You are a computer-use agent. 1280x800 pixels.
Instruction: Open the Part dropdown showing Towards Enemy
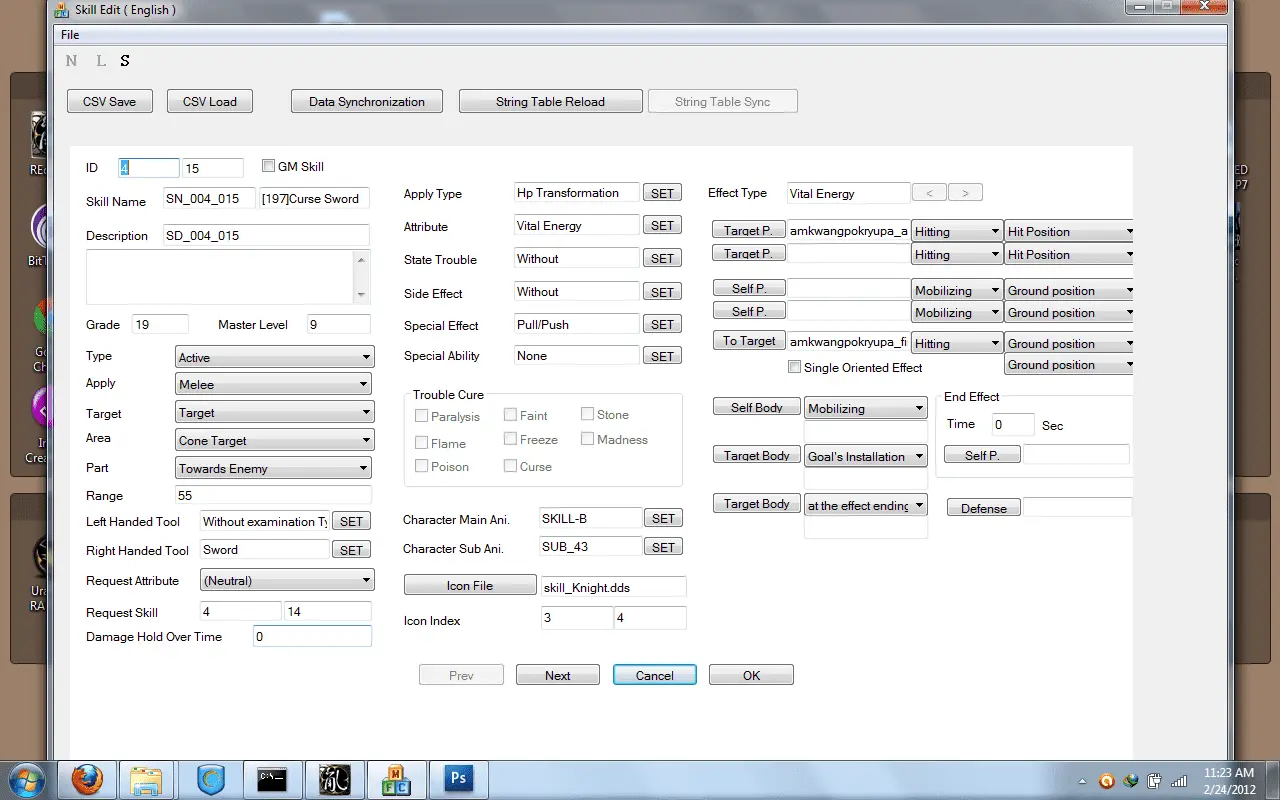tap(274, 468)
